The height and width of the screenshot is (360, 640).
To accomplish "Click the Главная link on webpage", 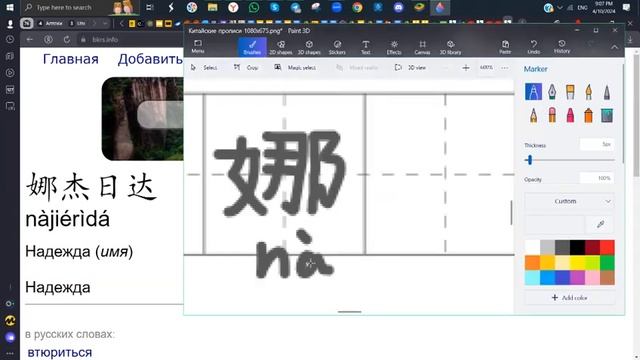I will click(71, 59).
